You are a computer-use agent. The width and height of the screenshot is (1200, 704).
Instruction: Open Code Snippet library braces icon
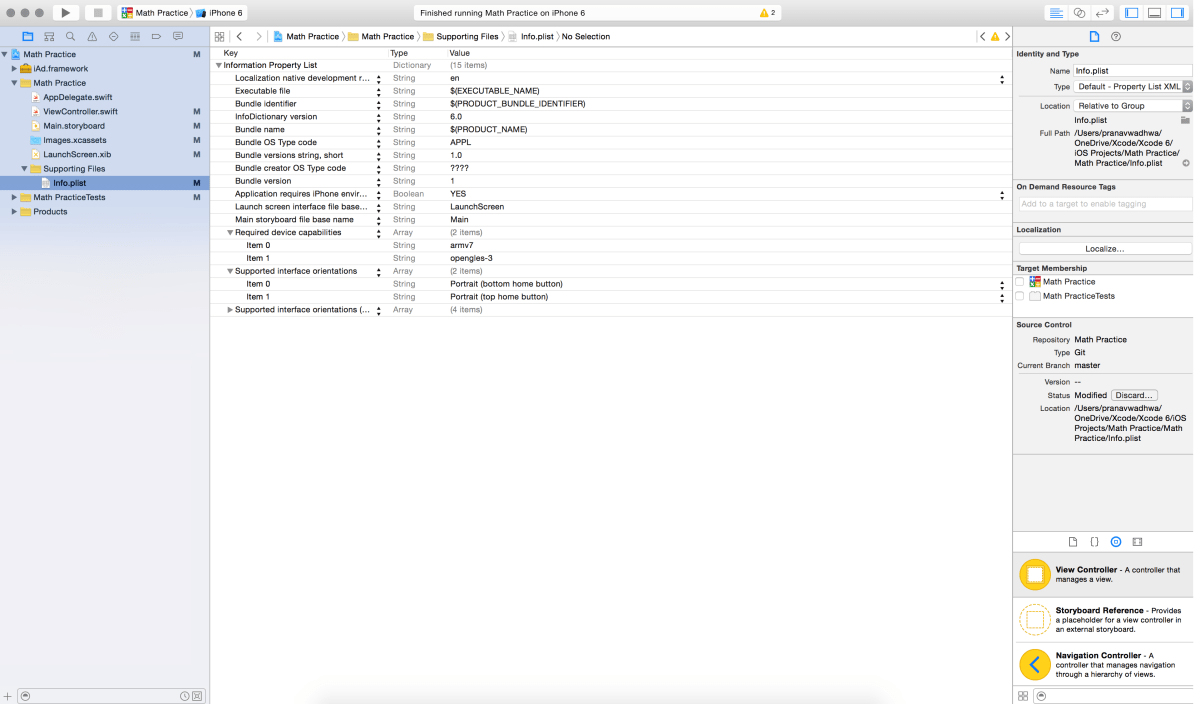[x=1094, y=541]
